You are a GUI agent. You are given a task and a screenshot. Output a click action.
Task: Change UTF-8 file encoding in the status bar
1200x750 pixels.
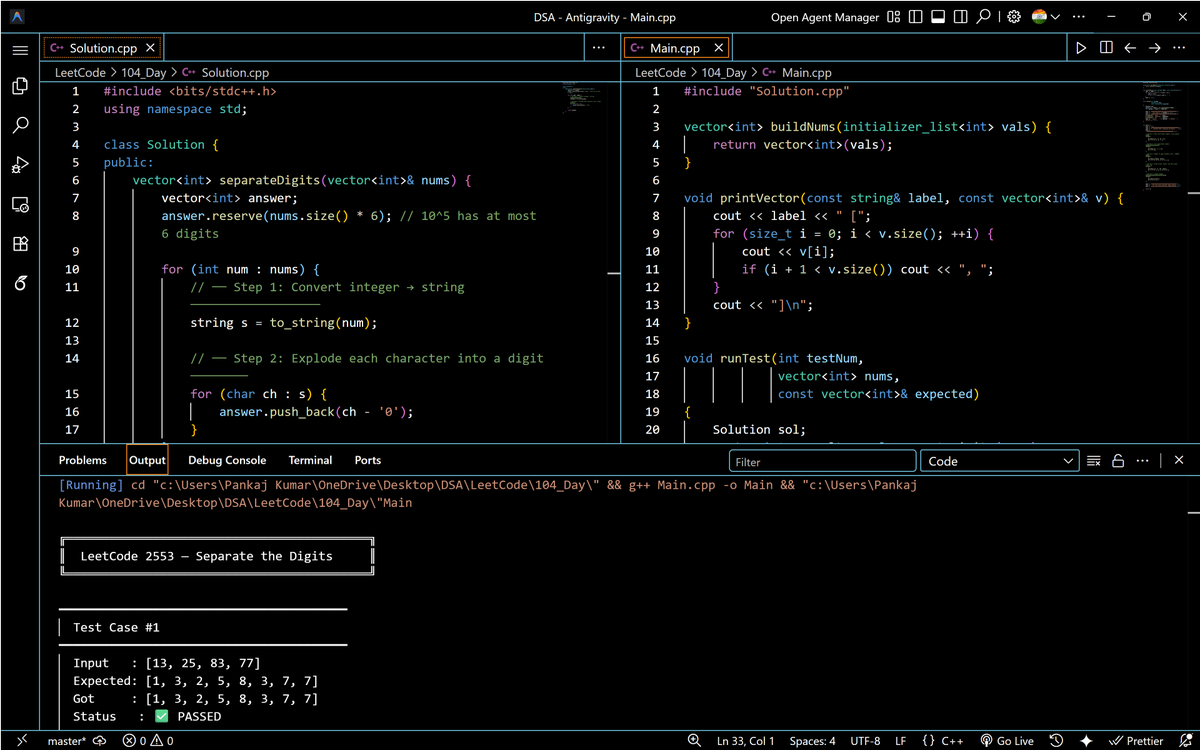click(x=864, y=741)
